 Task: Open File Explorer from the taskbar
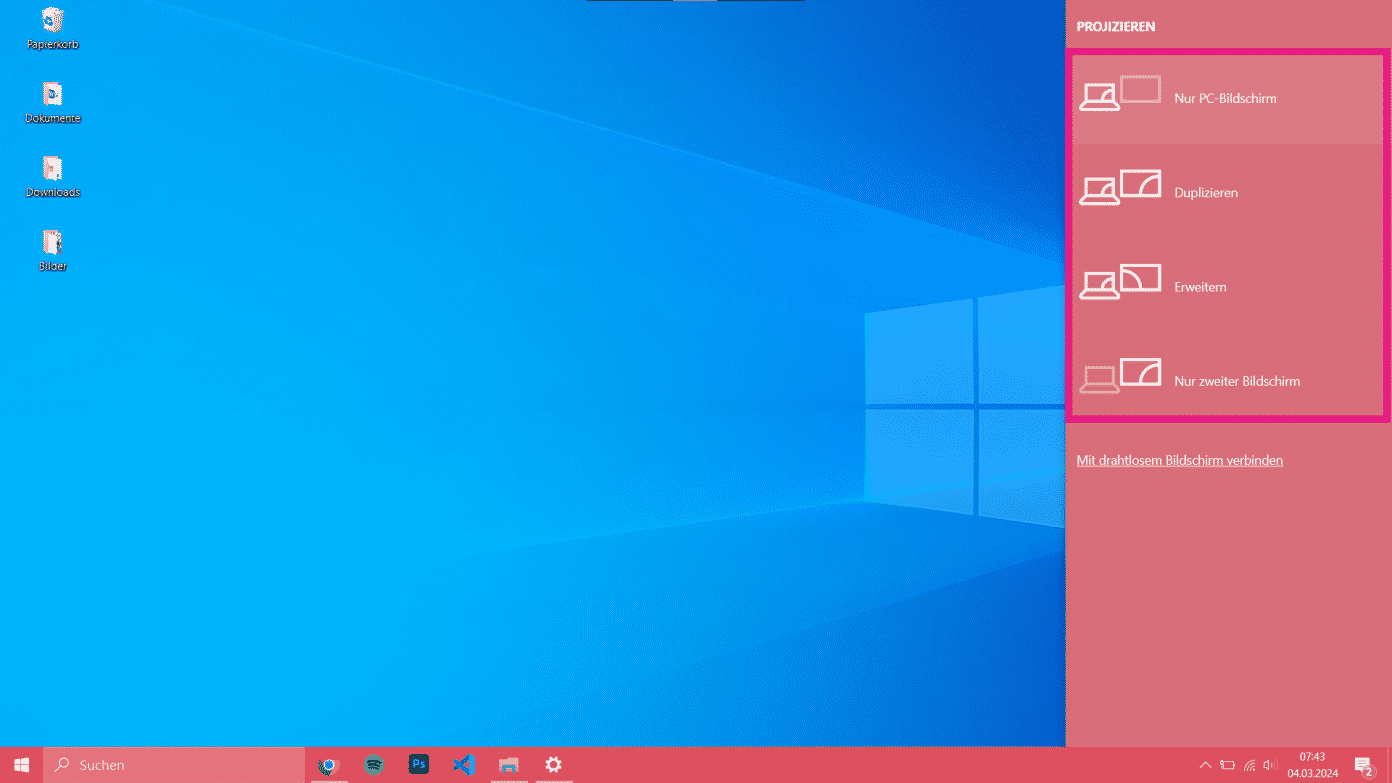coord(509,765)
